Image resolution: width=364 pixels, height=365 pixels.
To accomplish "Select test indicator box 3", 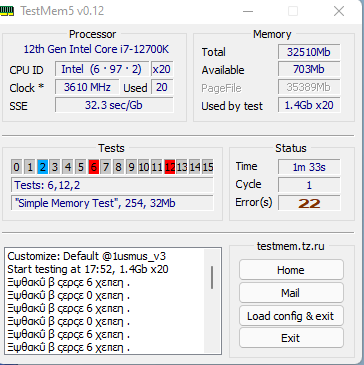I will (55, 167).
